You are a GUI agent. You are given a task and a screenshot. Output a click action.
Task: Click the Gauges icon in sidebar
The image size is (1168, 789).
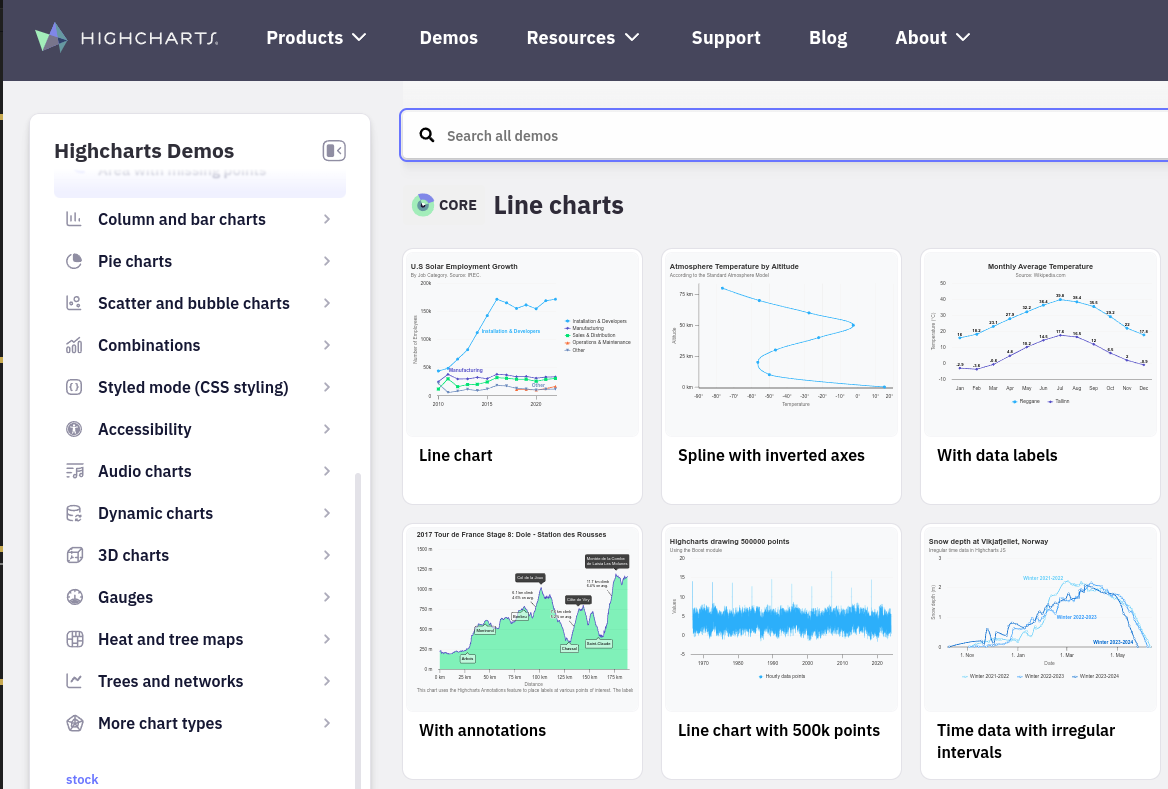pyautogui.click(x=74, y=597)
